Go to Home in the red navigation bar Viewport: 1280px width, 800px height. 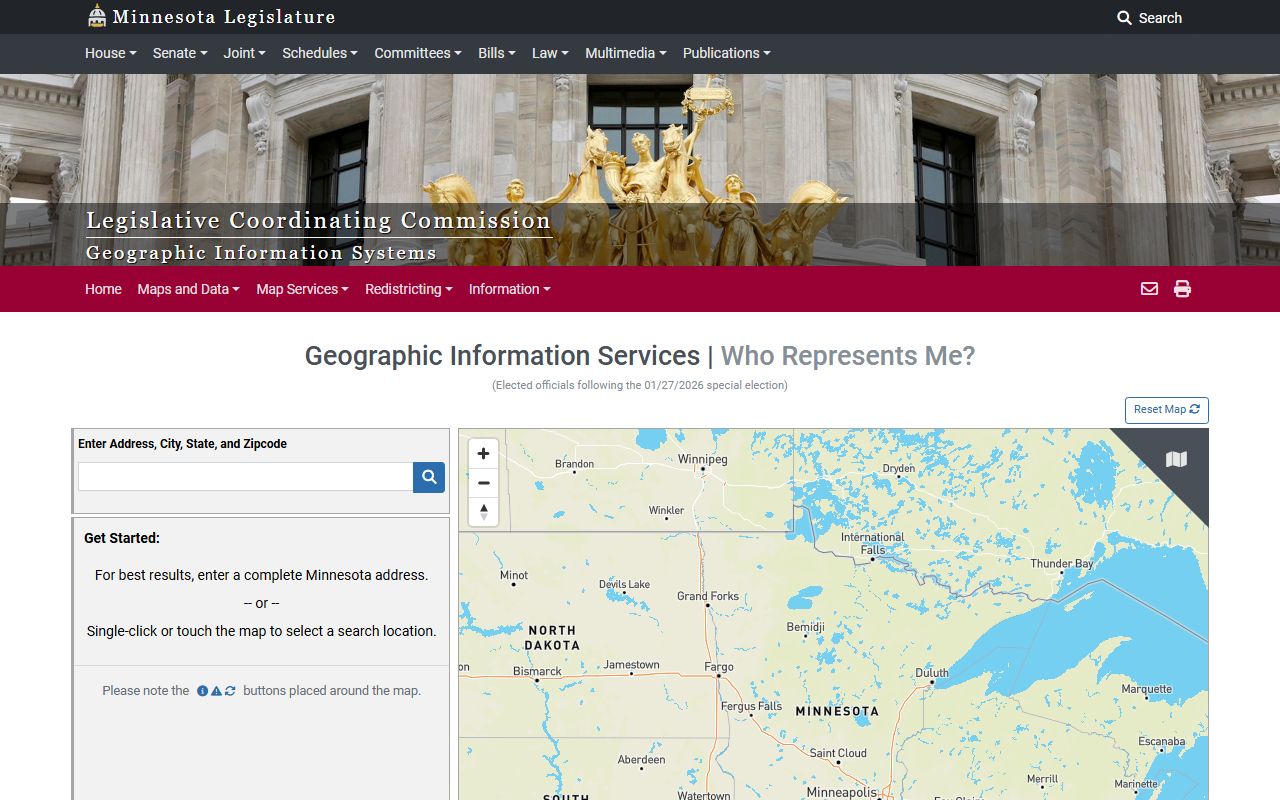tap(103, 289)
